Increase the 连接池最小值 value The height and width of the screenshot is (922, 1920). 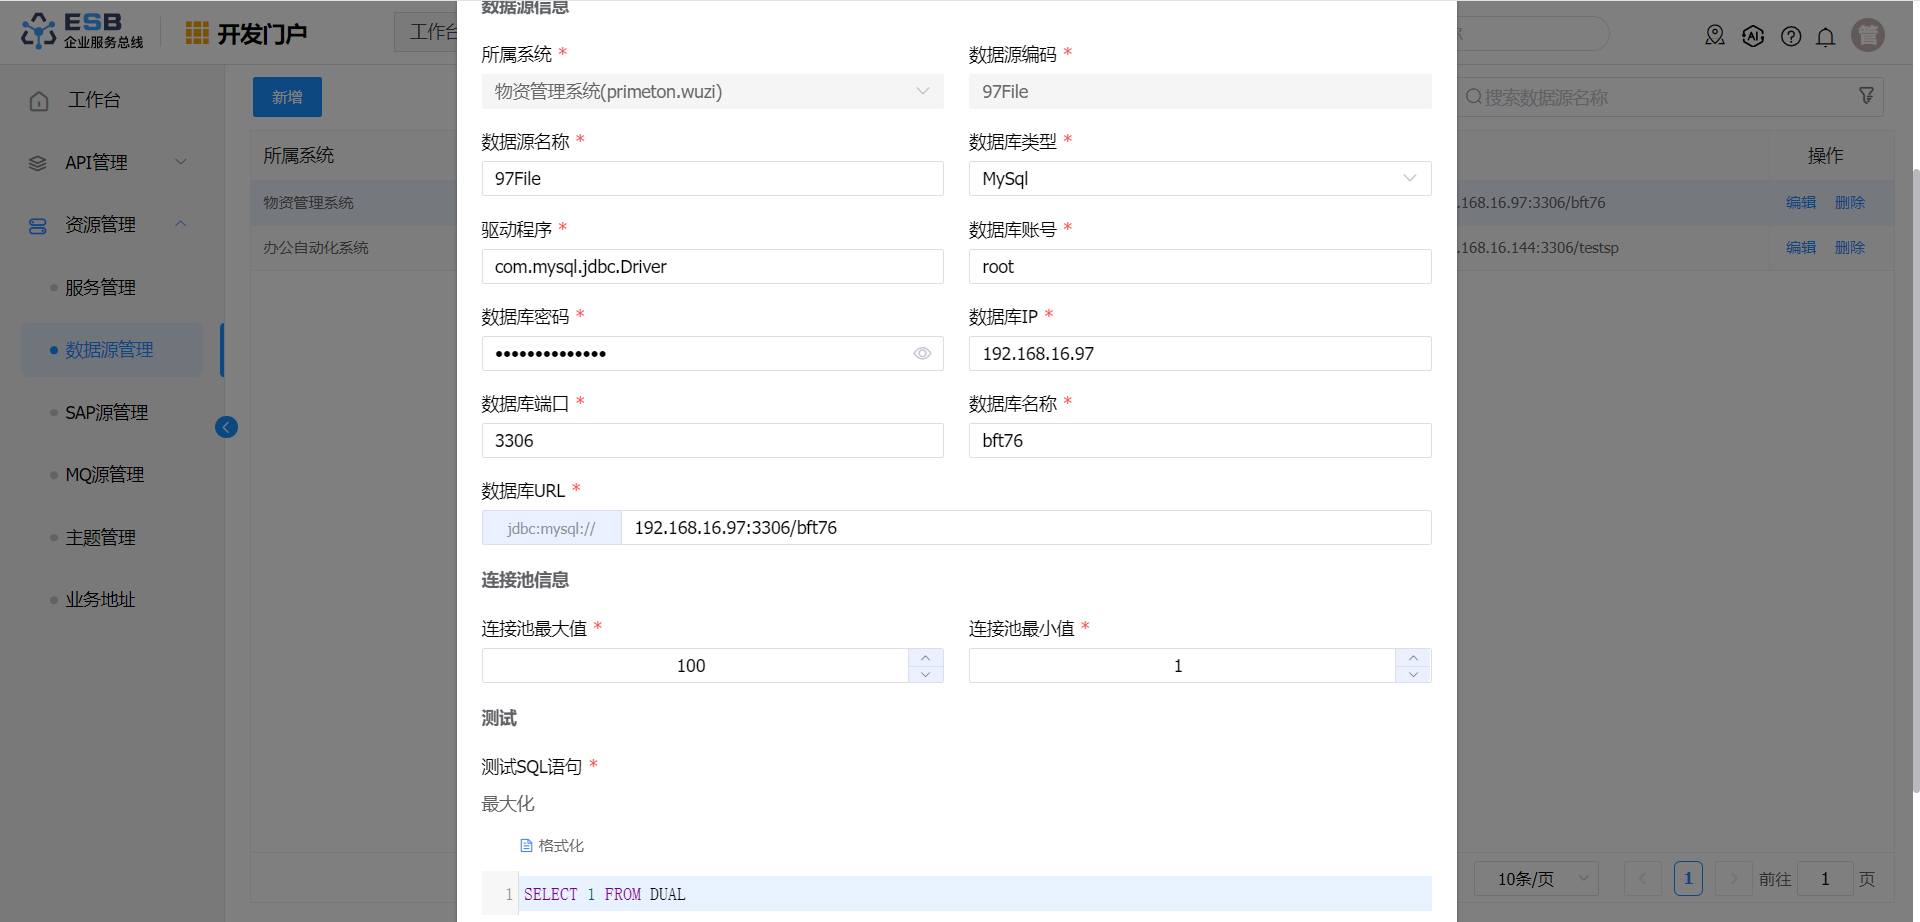(1413, 657)
